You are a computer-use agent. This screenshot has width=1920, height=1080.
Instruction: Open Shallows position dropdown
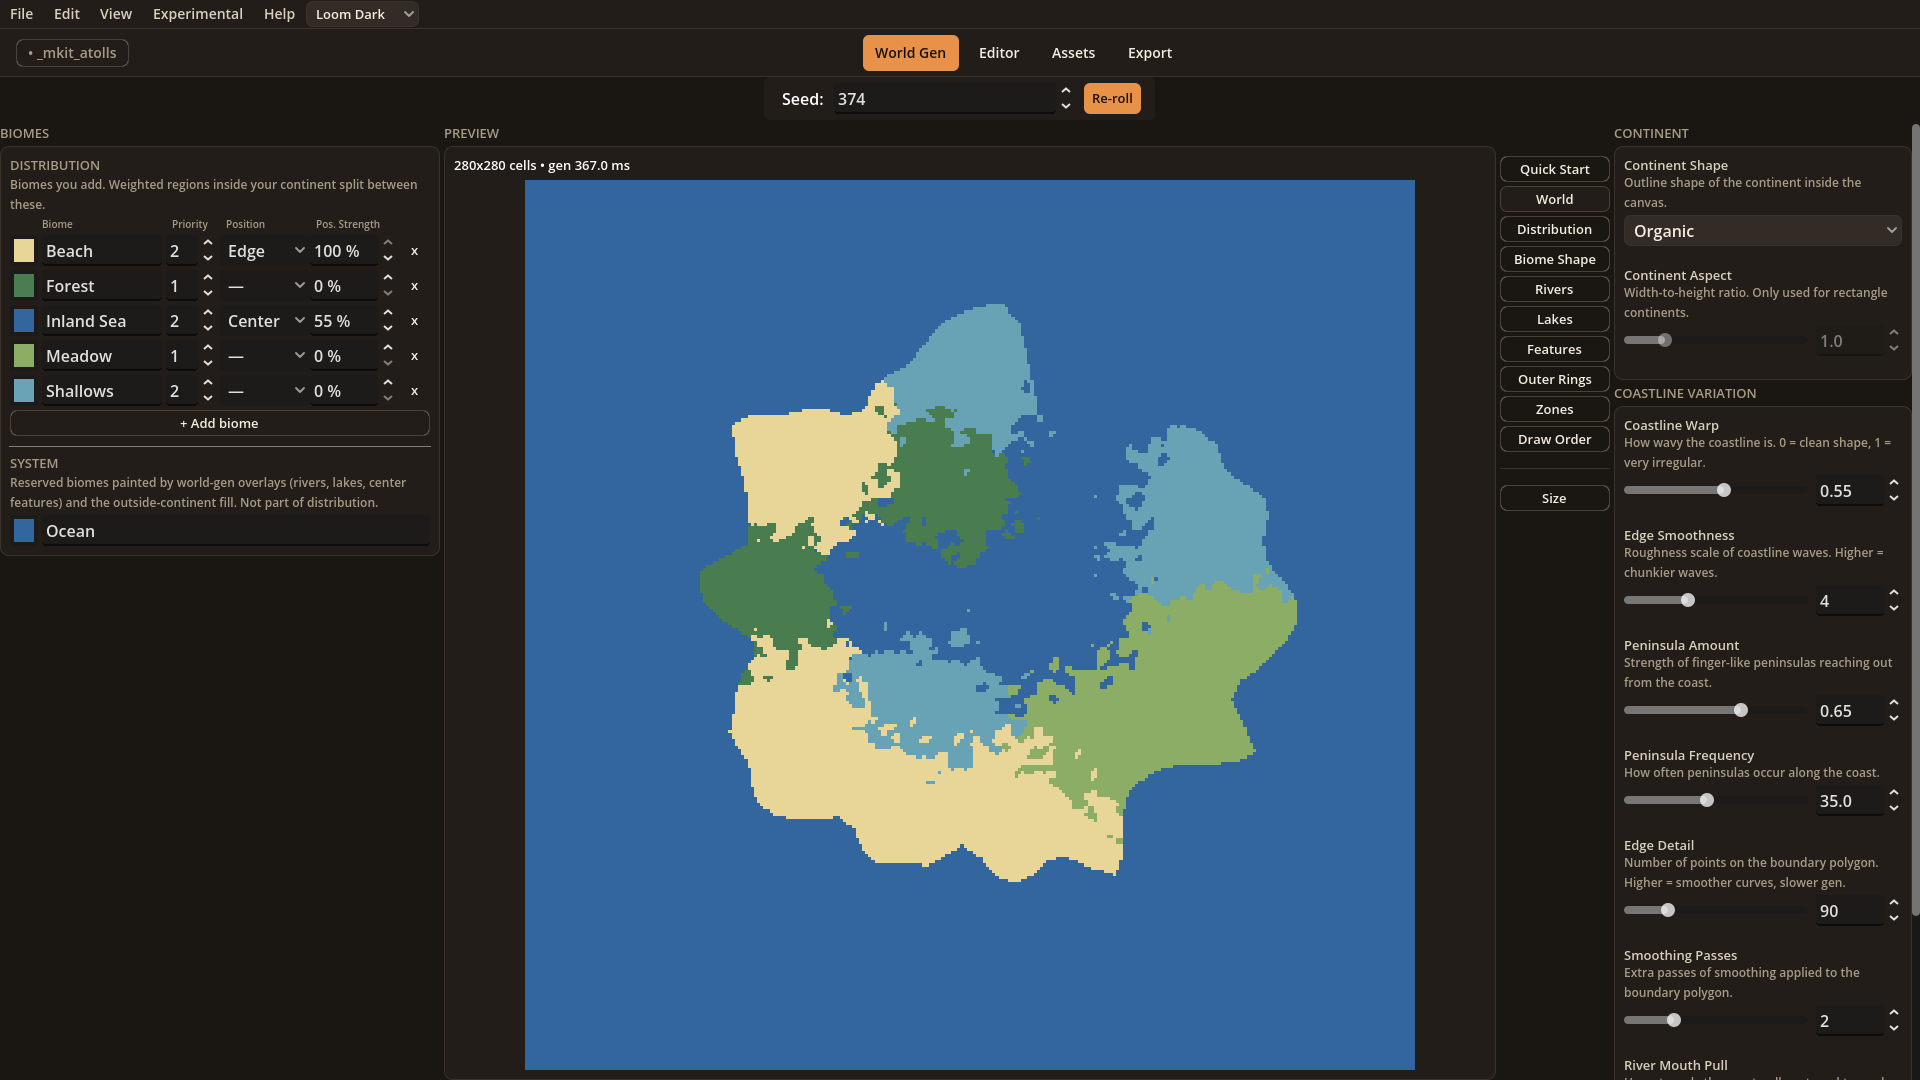(x=265, y=391)
